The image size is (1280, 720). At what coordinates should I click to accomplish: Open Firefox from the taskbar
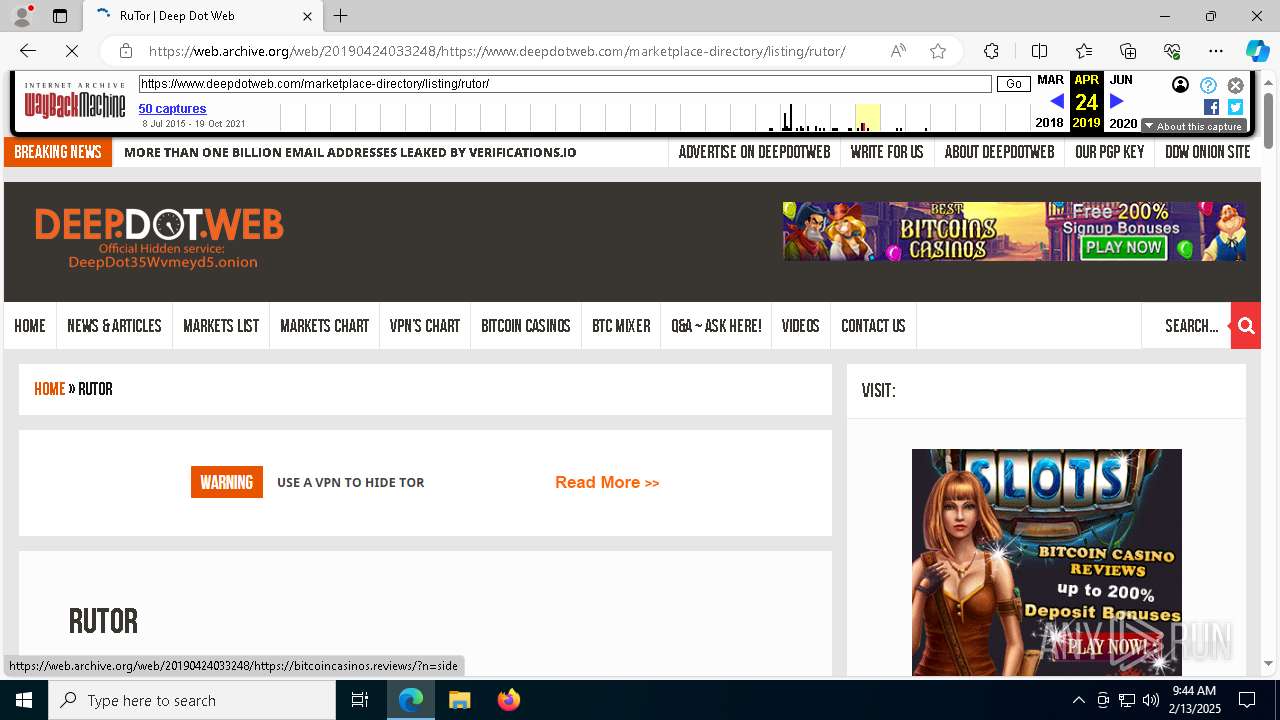click(x=508, y=700)
